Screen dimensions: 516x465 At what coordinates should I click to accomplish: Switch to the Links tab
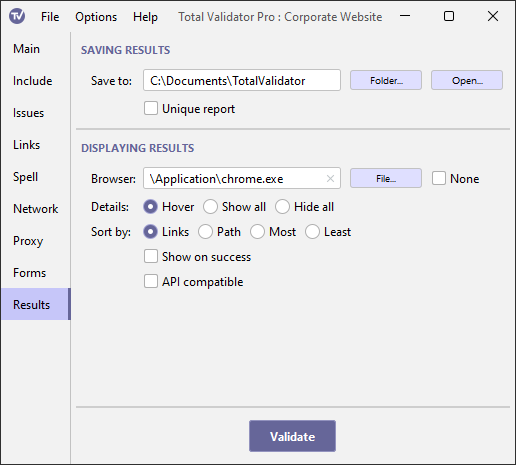pos(35,145)
